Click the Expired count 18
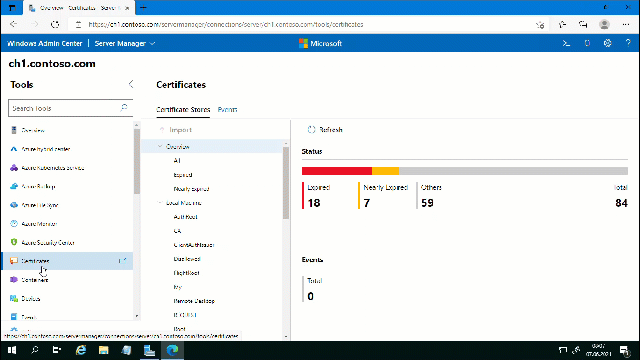 (314, 203)
